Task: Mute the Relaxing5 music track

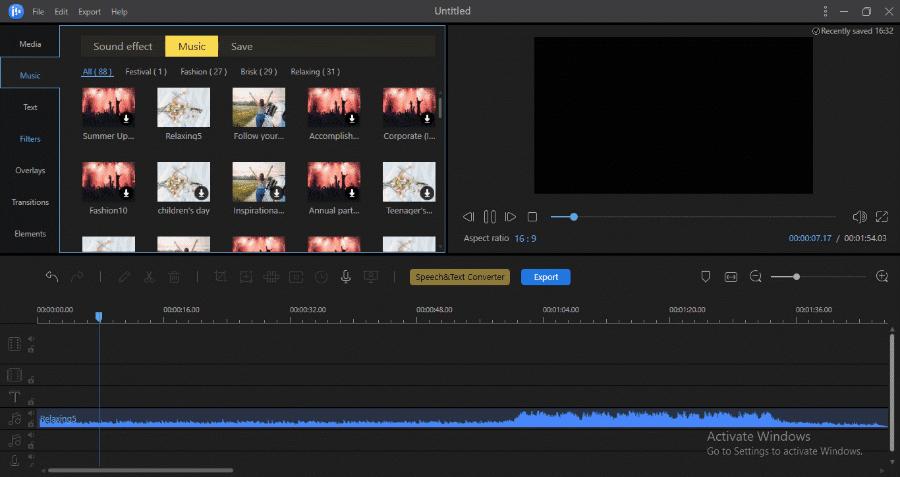Action: click(x=30, y=414)
